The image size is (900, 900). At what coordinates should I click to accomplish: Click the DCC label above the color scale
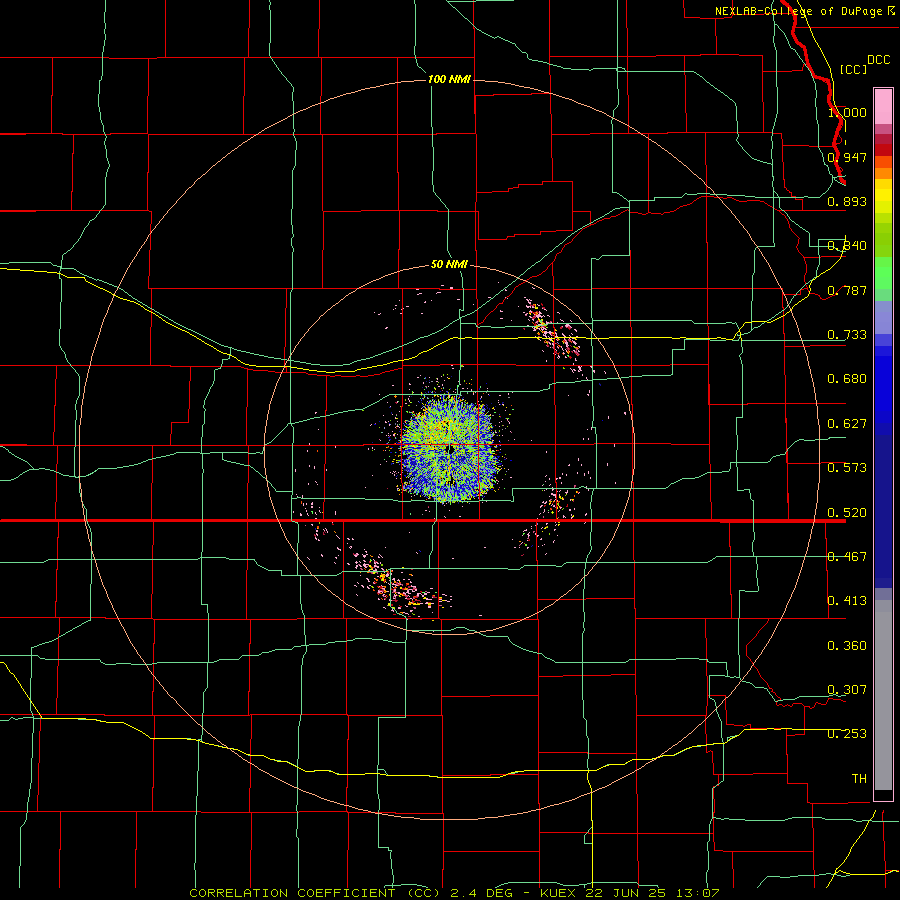(878, 60)
